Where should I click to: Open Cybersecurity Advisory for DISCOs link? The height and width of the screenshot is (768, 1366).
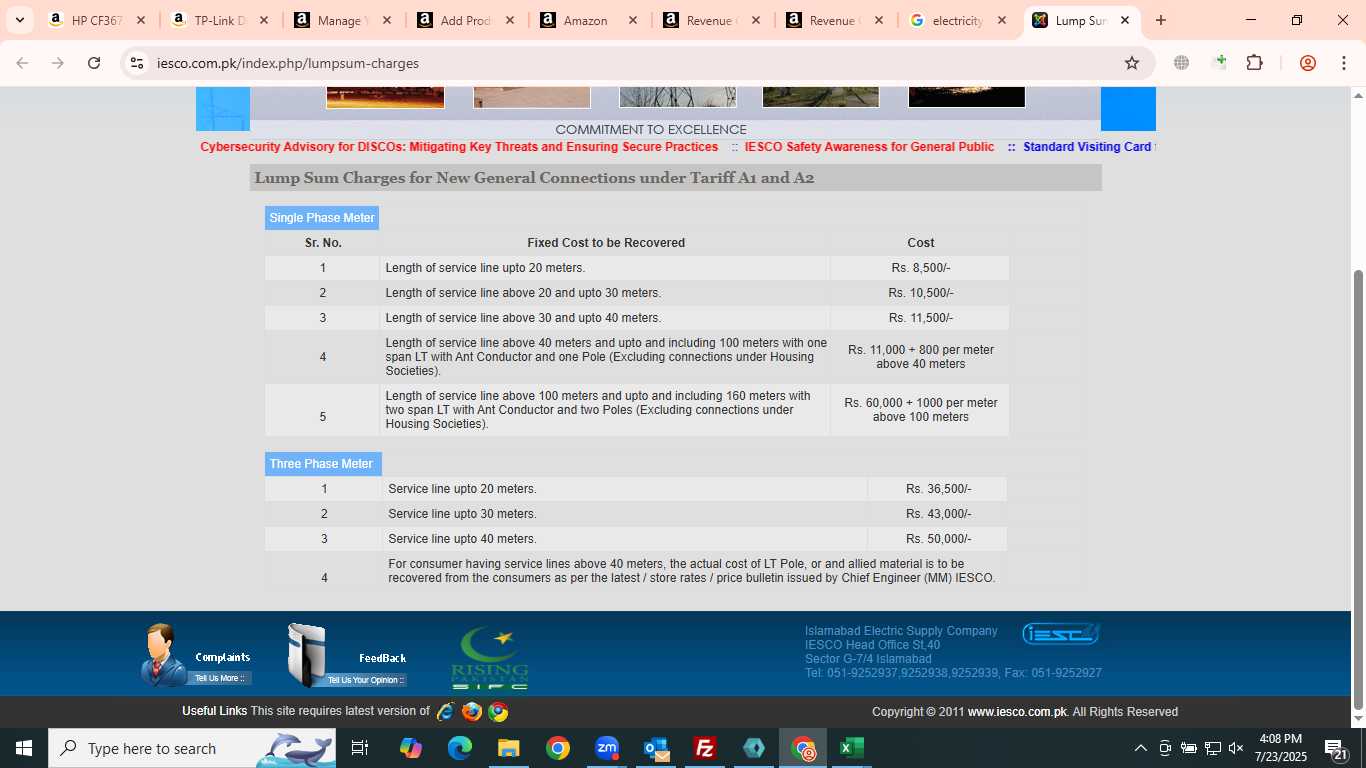pyautogui.click(x=459, y=147)
